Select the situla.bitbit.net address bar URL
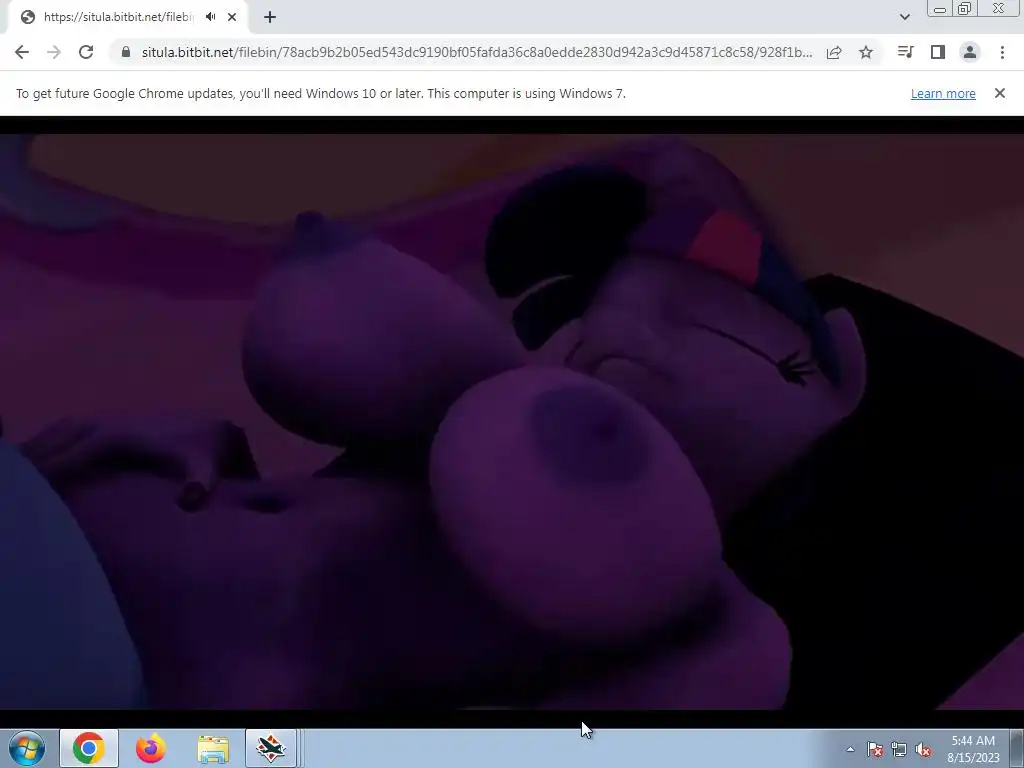1024x768 pixels. click(x=477, y=52)
